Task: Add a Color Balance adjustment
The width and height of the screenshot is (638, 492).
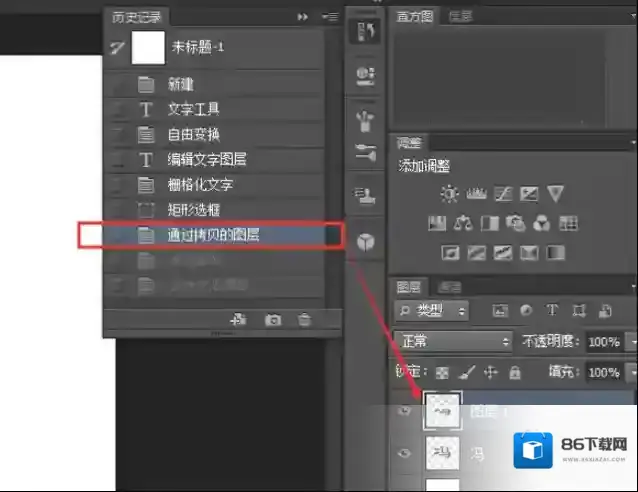Action: [x=463, y=222]
